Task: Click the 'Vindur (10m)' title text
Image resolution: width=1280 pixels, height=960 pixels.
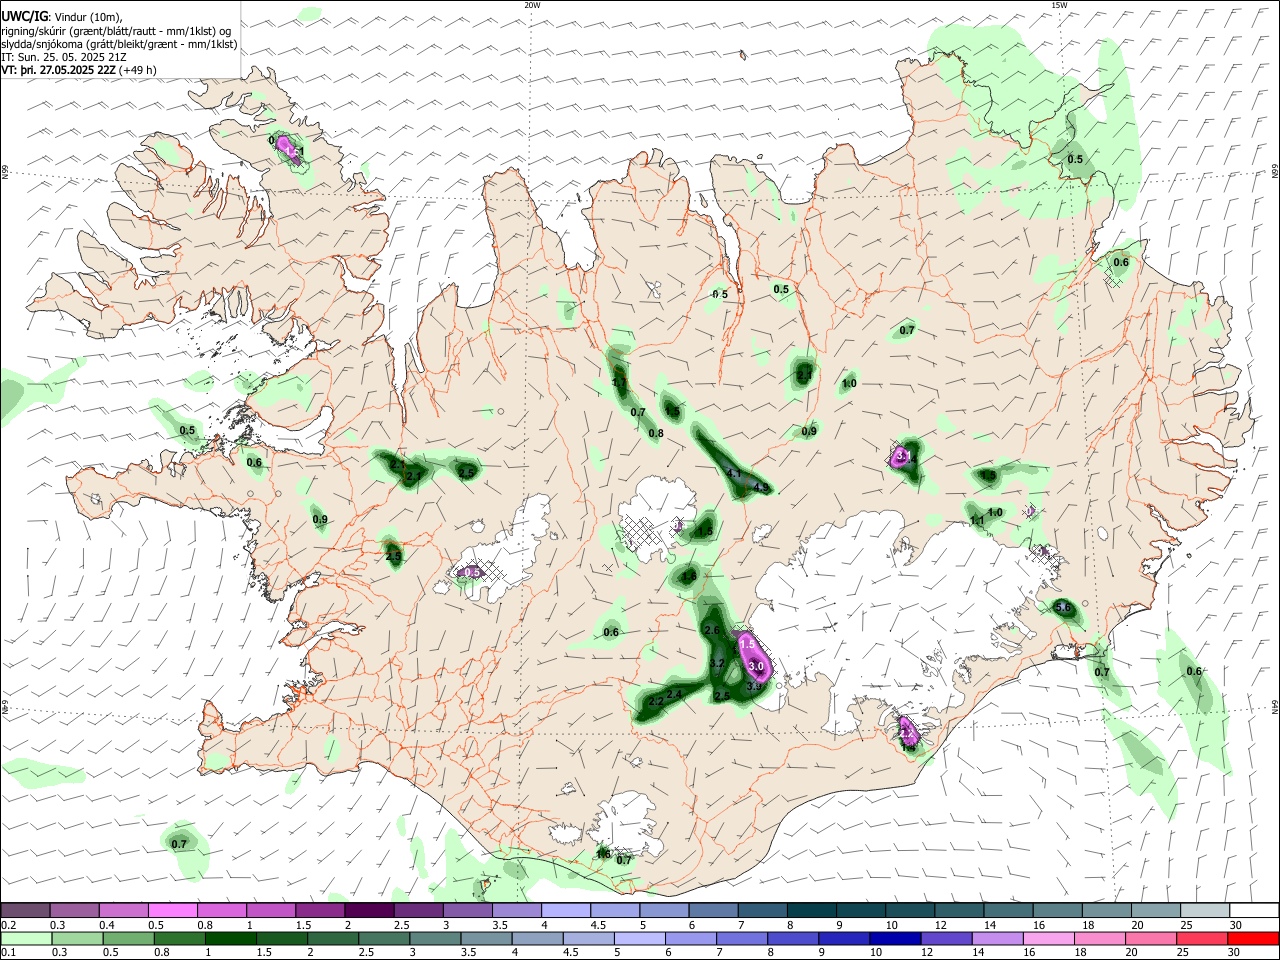Action: click(x=86, y=17)
